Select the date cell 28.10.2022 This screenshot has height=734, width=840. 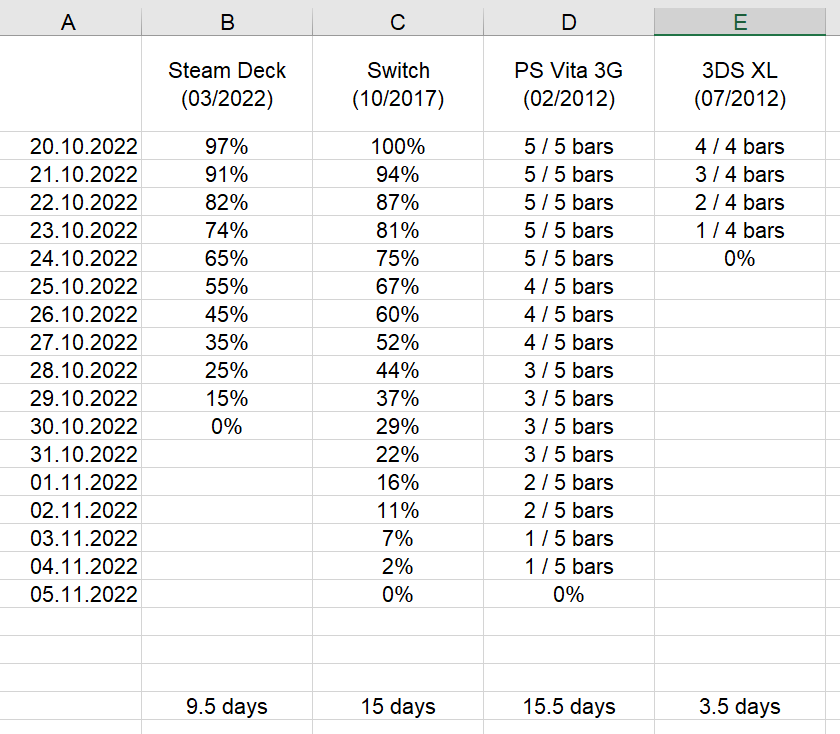pyautogui.click(x=70, y=370)
